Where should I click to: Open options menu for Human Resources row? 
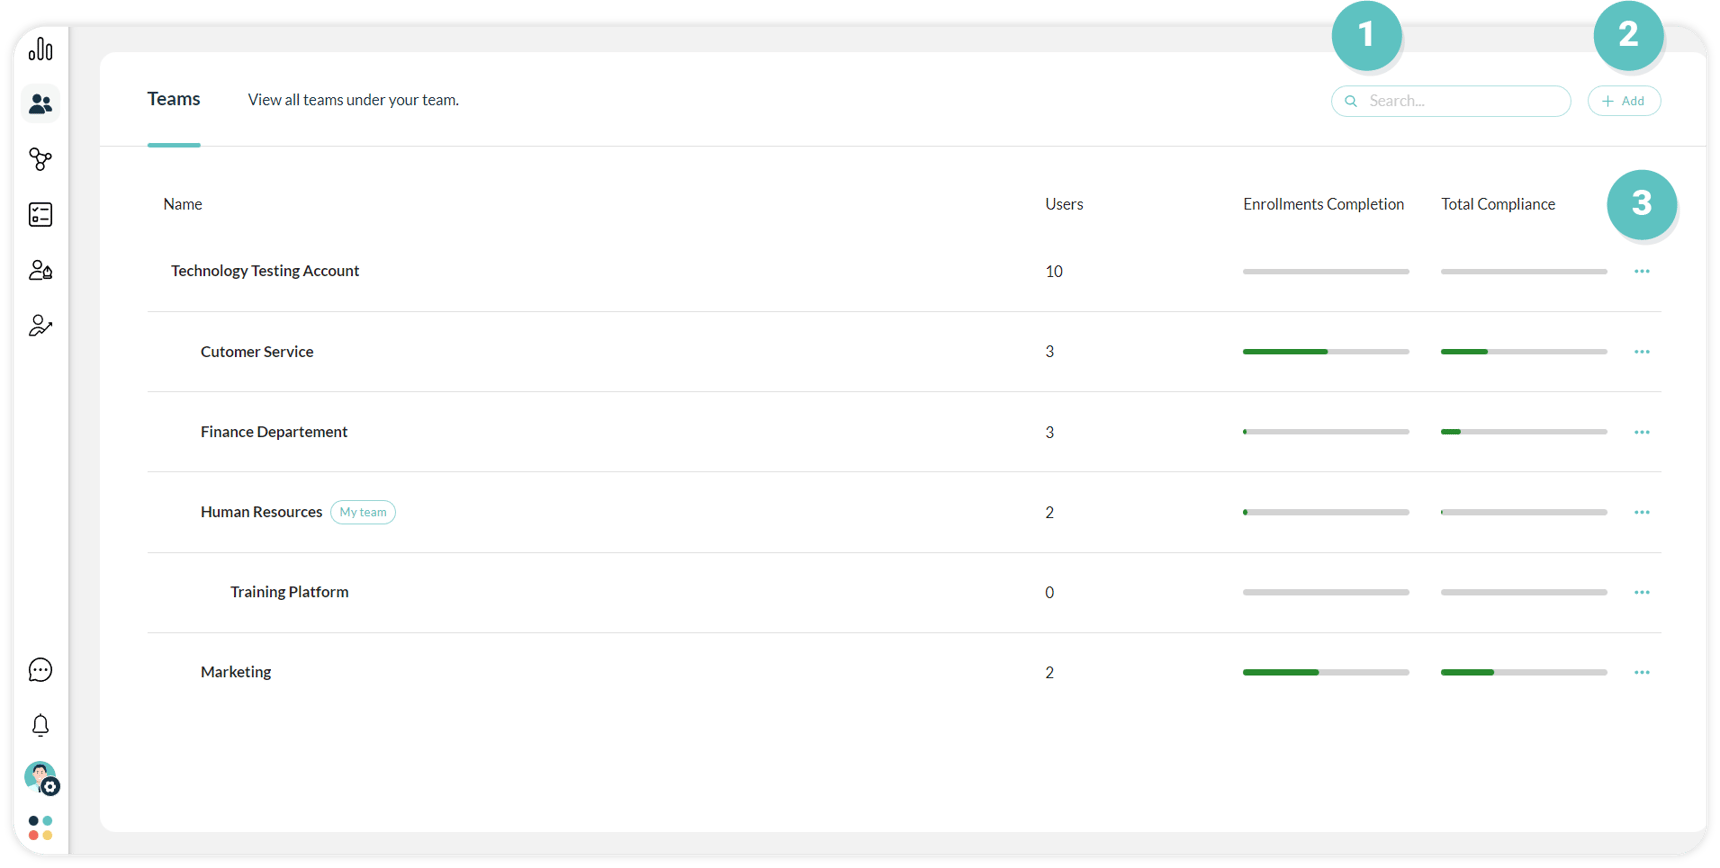(x=1641, y=512)
